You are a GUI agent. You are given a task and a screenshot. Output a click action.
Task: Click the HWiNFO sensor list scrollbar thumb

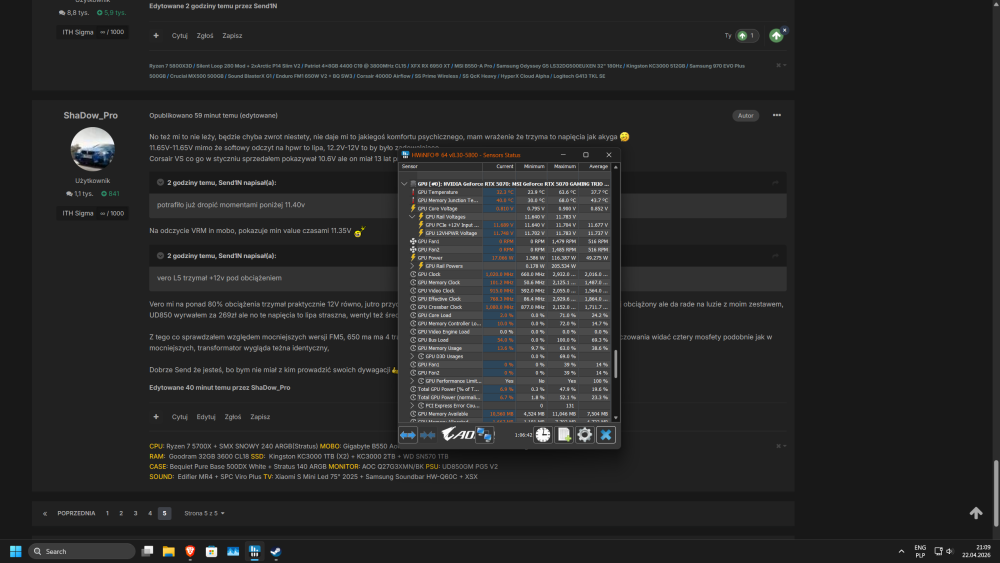[615, 363]
